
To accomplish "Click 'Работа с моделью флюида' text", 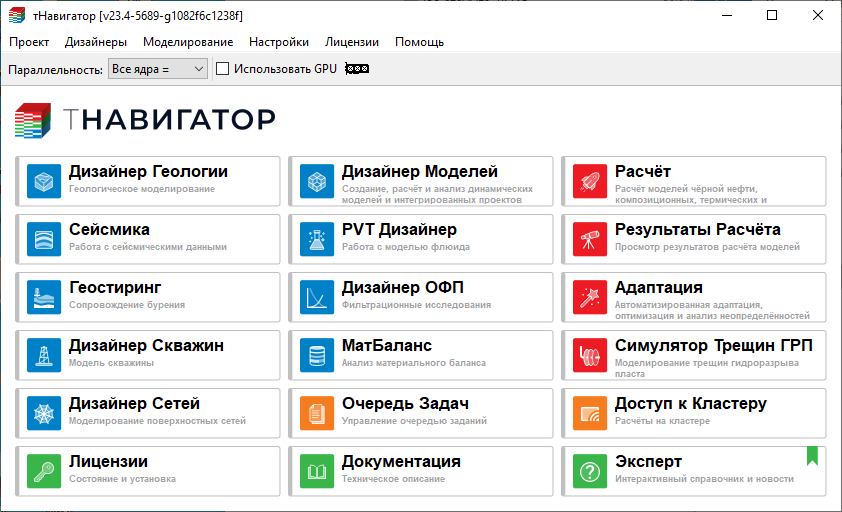I will (x=406, y=247).
